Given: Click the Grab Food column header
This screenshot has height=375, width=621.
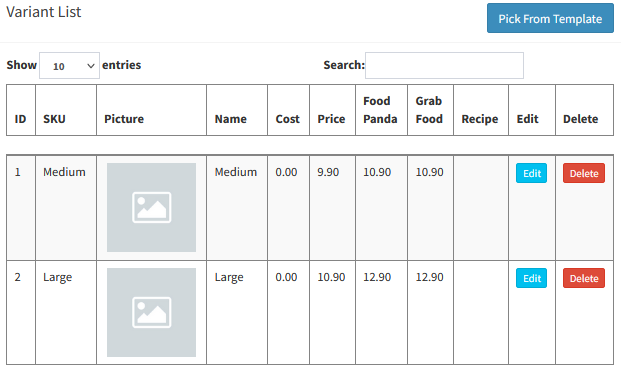Looking at the screenshot, I should [431, 110].
